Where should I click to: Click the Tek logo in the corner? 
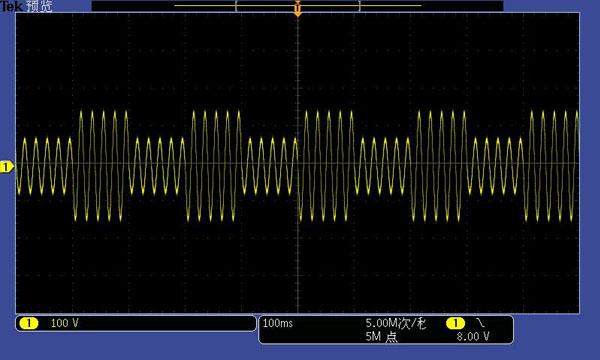pos(11,5)
